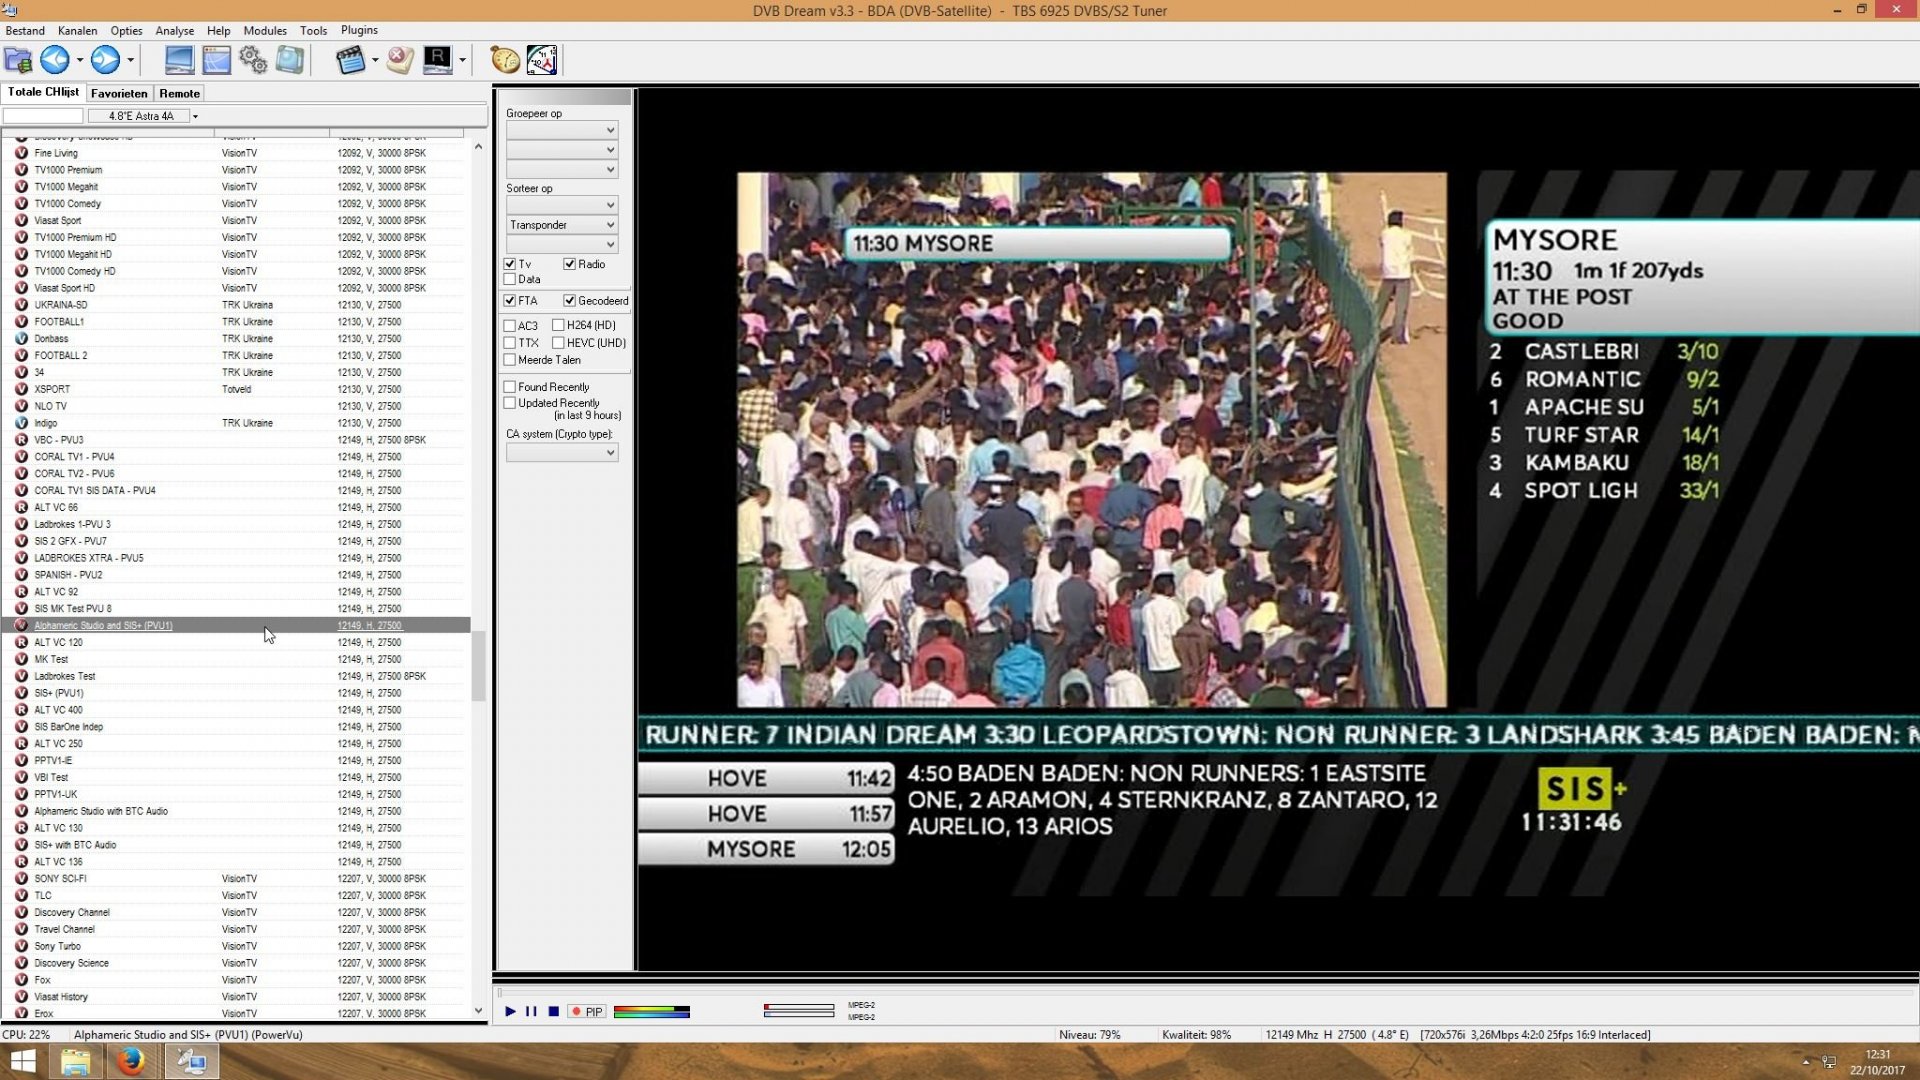Enable the AC3 audio checkbox

(510, 325)
